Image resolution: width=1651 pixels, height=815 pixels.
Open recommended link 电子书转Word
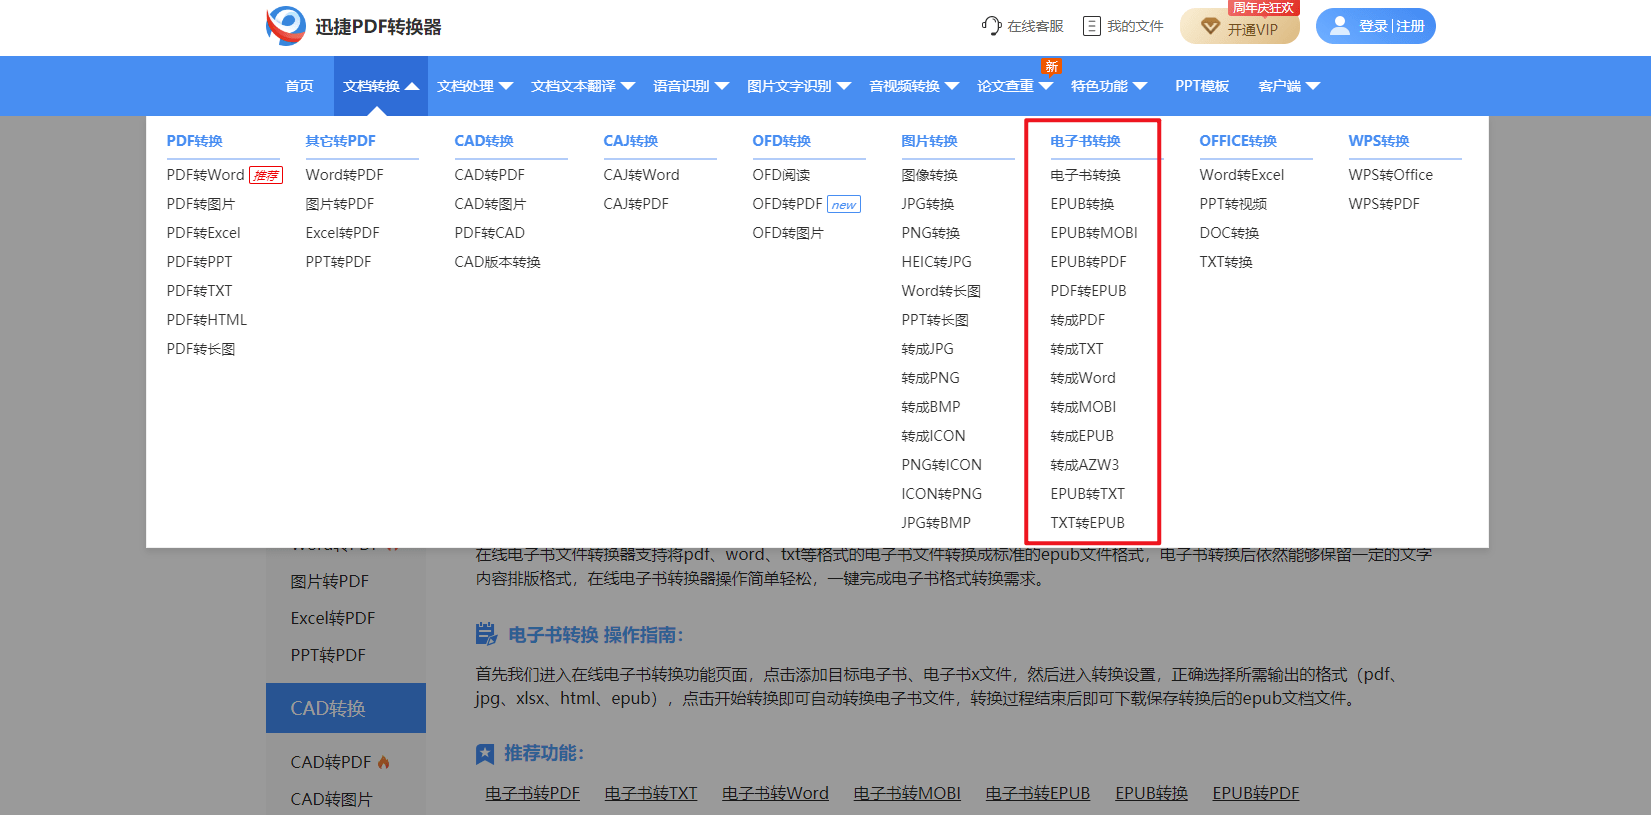click(776, 794)
